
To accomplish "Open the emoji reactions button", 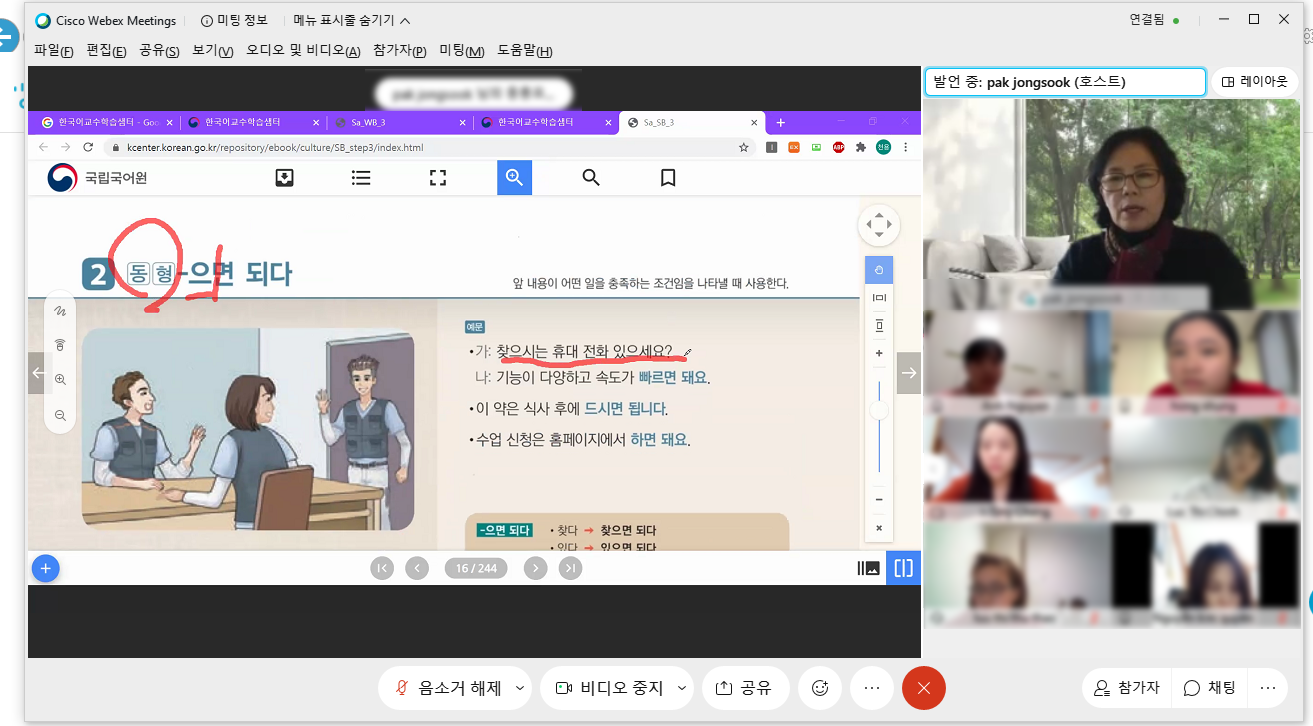I will coord(821,688).
